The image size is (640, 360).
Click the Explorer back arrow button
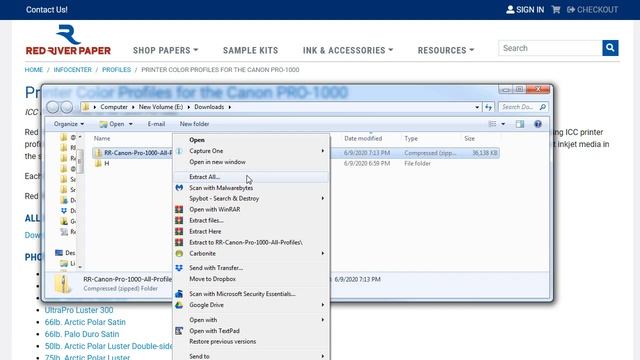click(x=53, y=107)
